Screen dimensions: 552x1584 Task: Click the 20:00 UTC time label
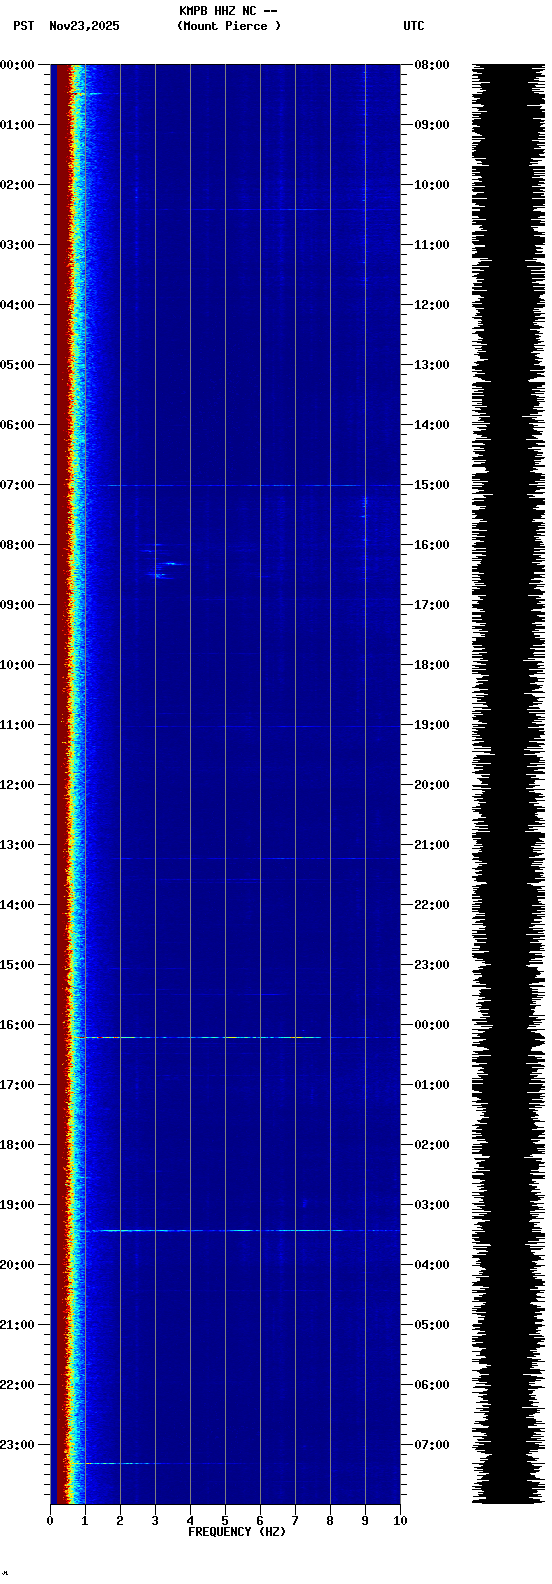[x=432, y=785]
